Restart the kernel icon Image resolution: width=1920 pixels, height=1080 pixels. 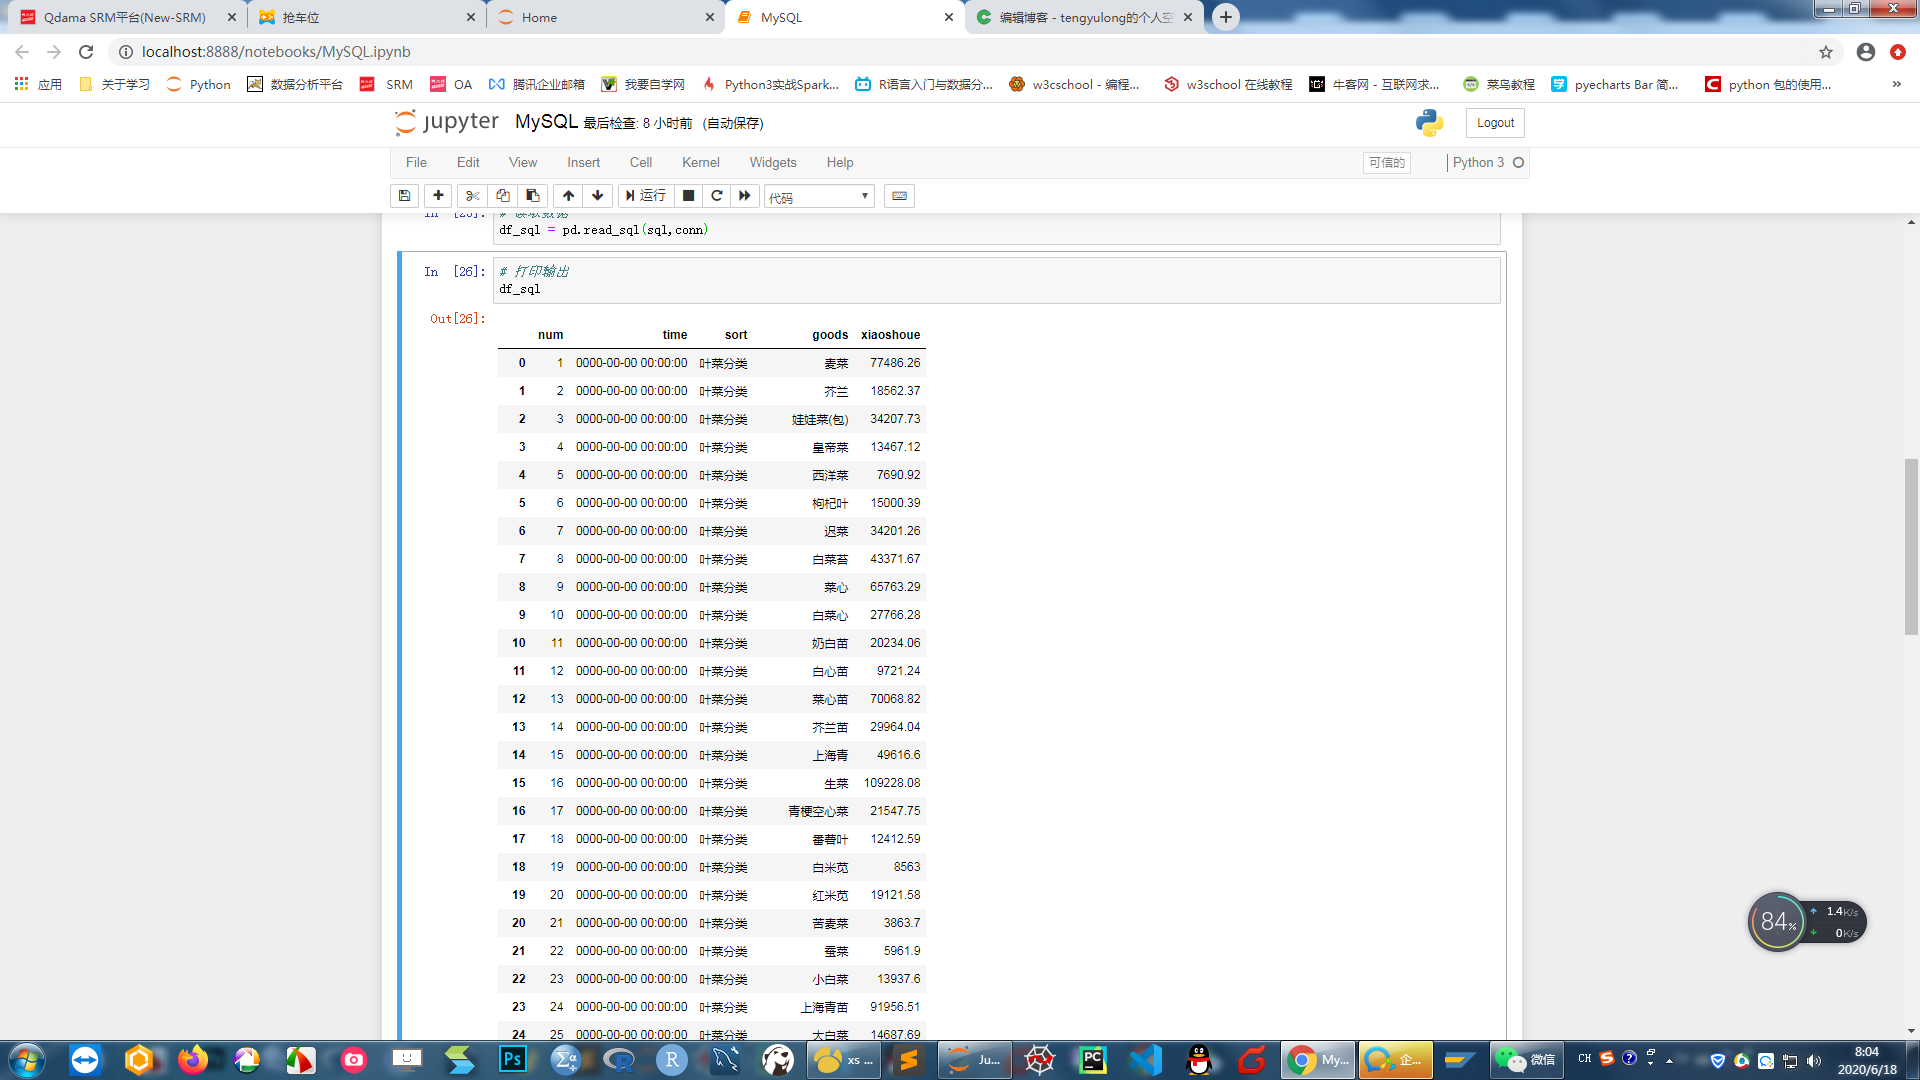coord(716,196)
